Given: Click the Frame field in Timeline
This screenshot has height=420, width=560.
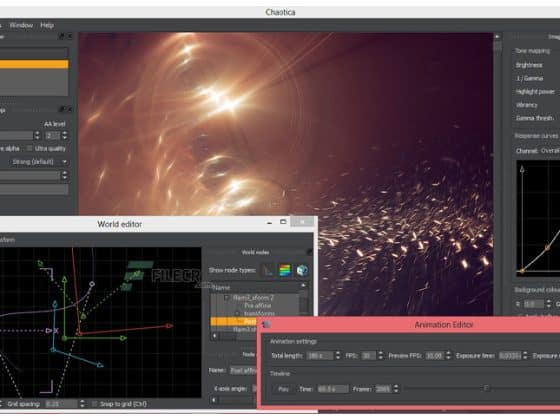Looking at the screenshot, I should pyautogui.click(x=384, y=389).
